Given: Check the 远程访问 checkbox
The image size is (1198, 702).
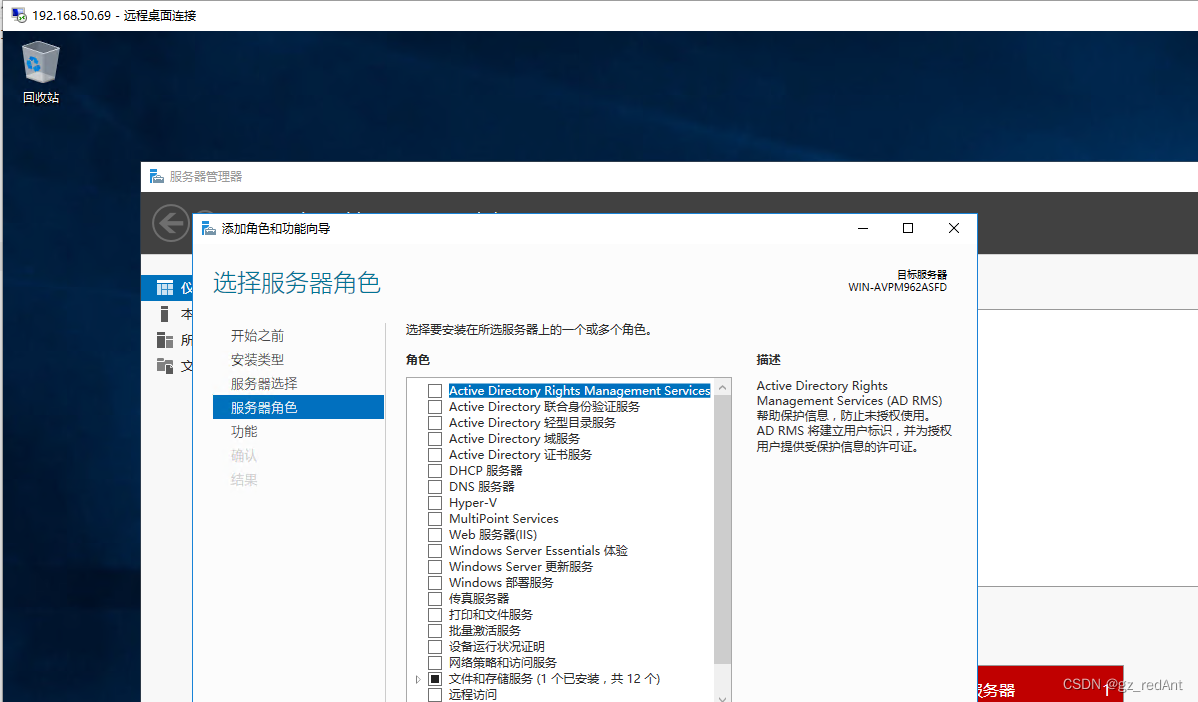Looking at the screenshot, I should pos(435,695).
